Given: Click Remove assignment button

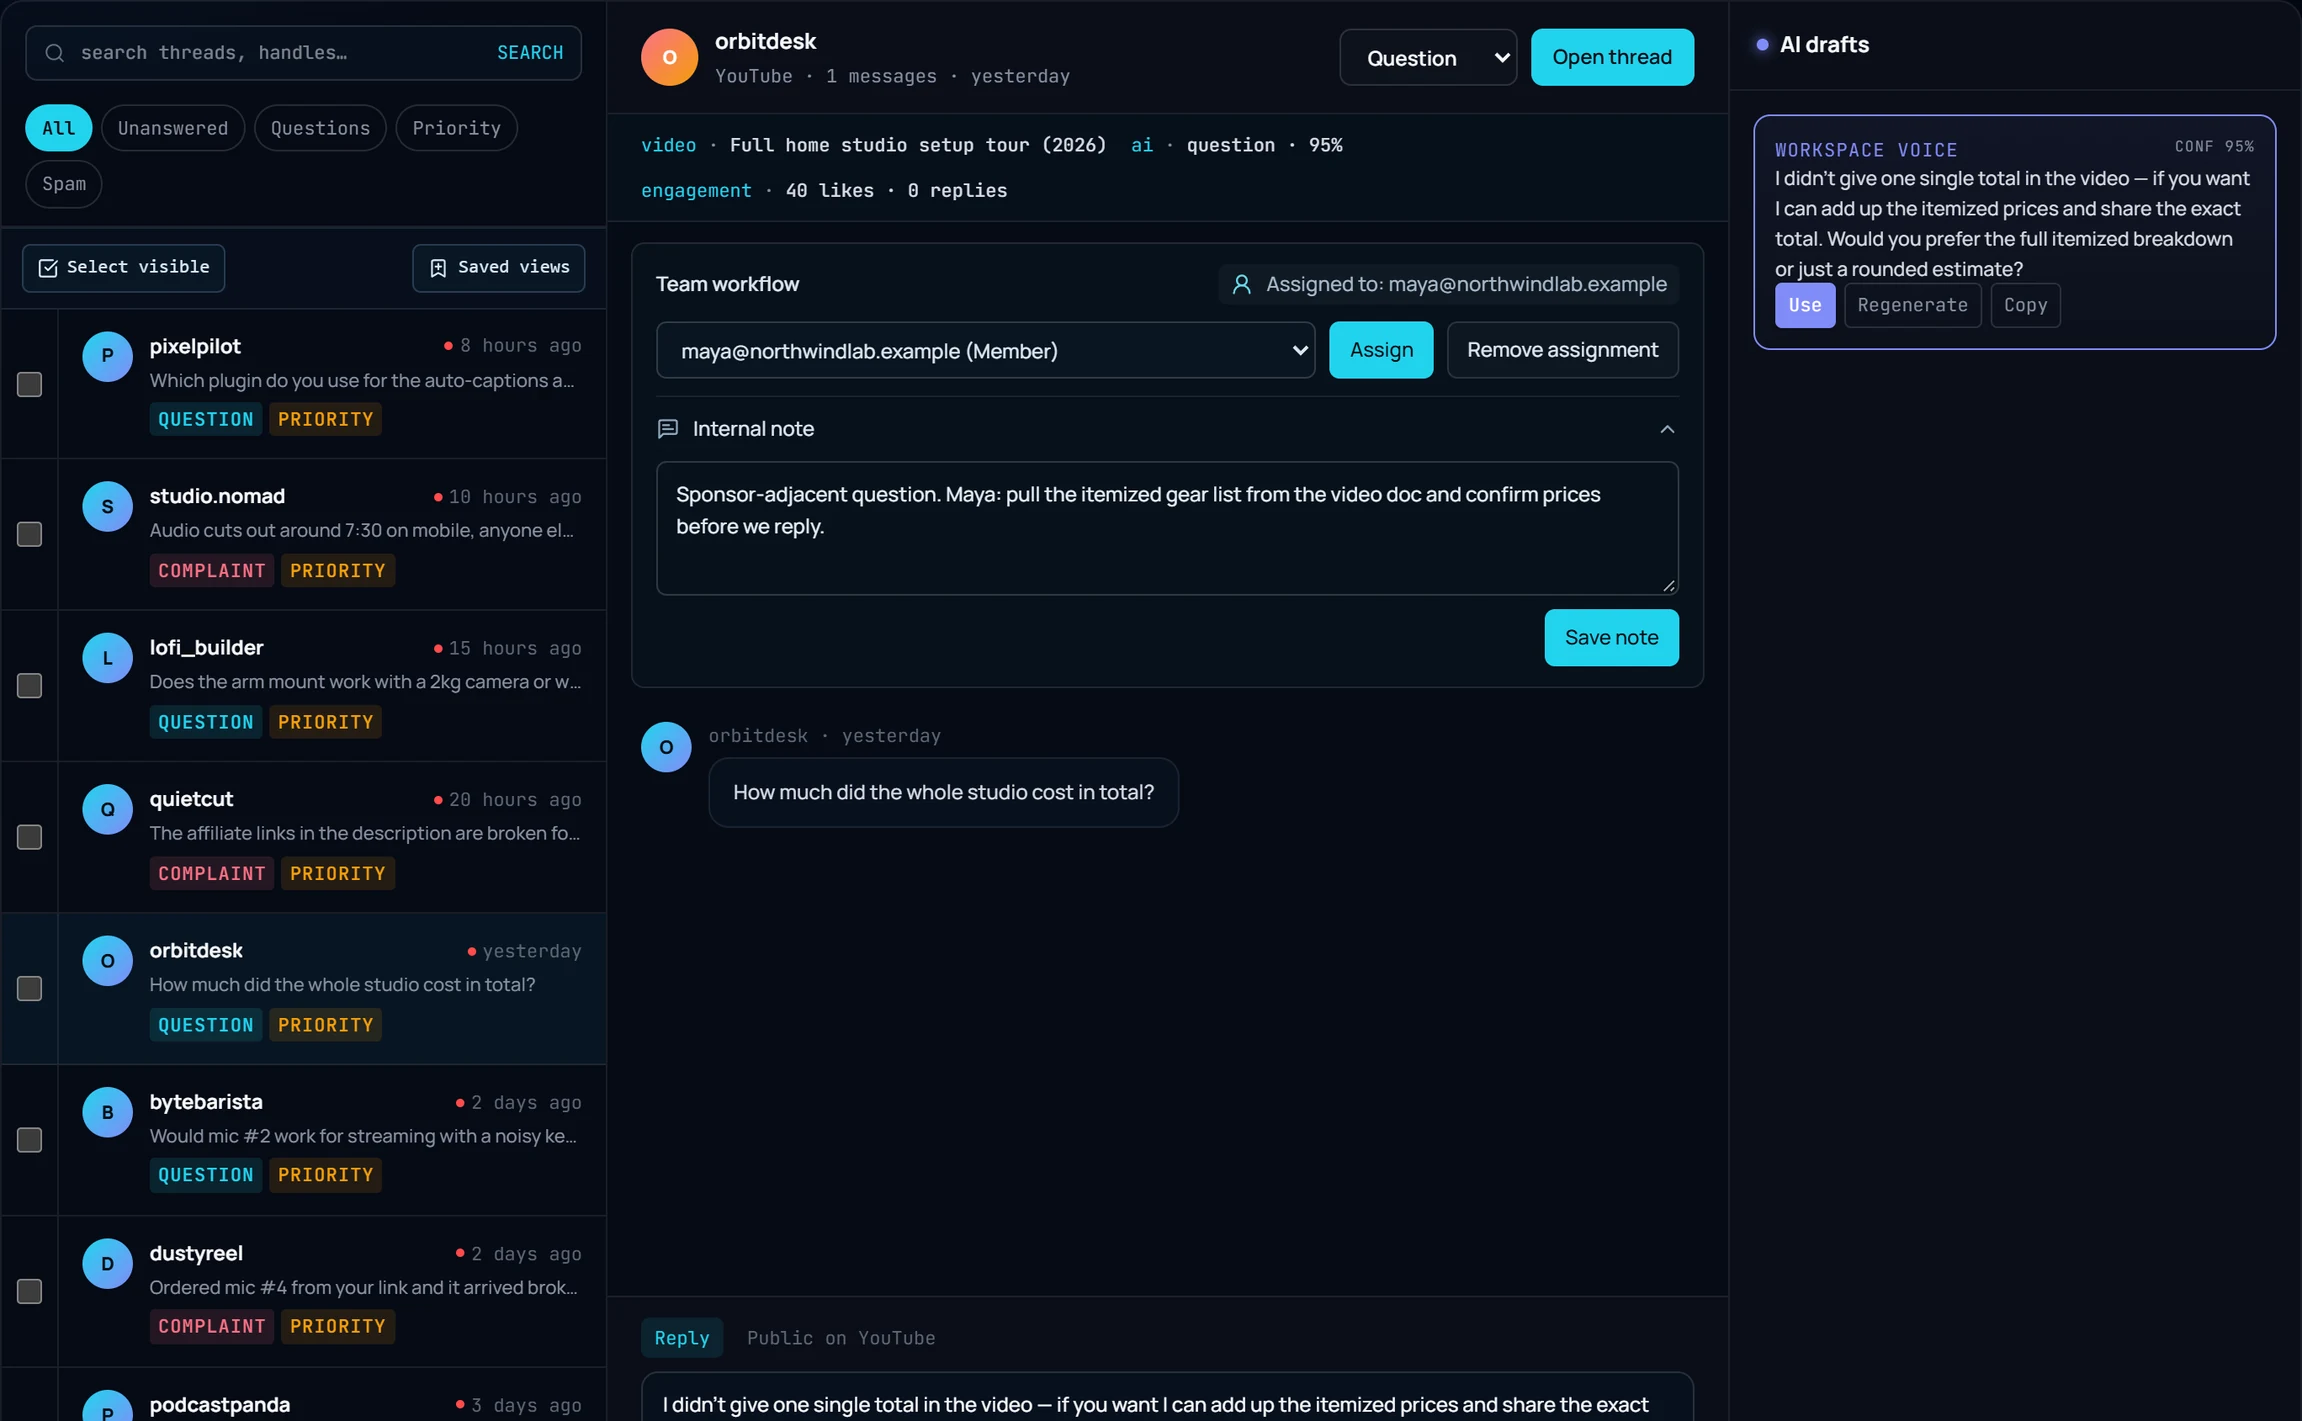Looking at the screenshot, I should [1562, 350].
